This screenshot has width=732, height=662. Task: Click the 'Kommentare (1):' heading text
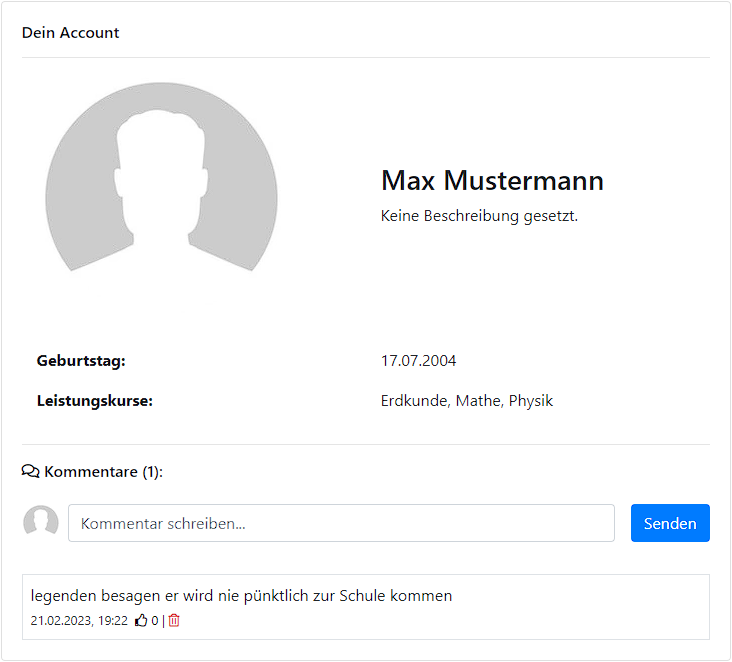[104, 472]
